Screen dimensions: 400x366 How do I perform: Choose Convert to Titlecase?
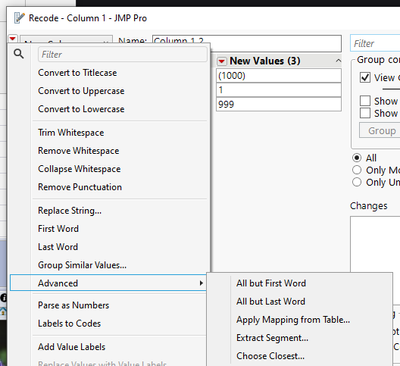coord(77,73)
